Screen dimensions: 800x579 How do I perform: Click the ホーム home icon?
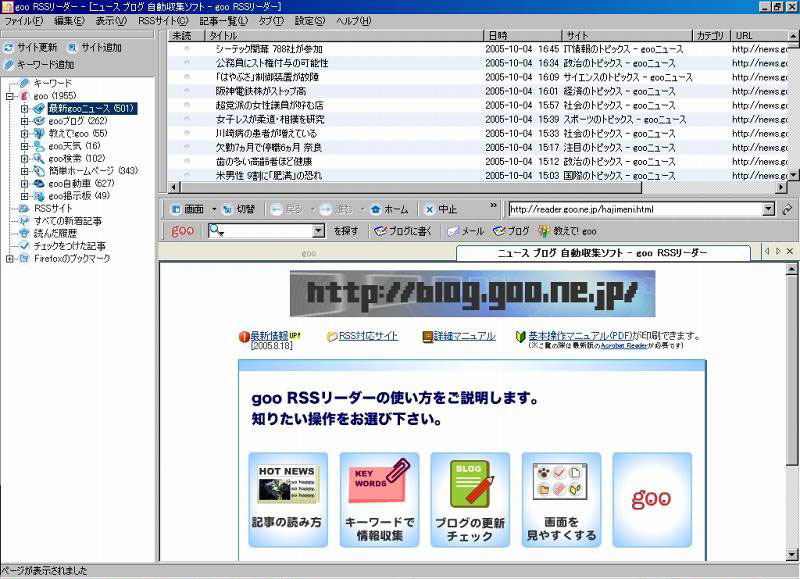point(376,209)
